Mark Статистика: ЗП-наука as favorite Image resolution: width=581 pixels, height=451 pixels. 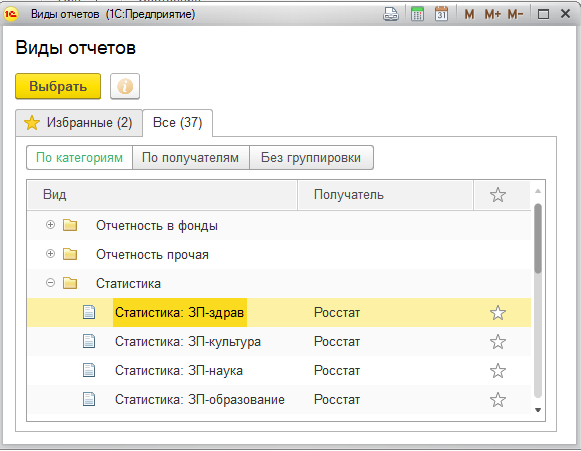498,371
